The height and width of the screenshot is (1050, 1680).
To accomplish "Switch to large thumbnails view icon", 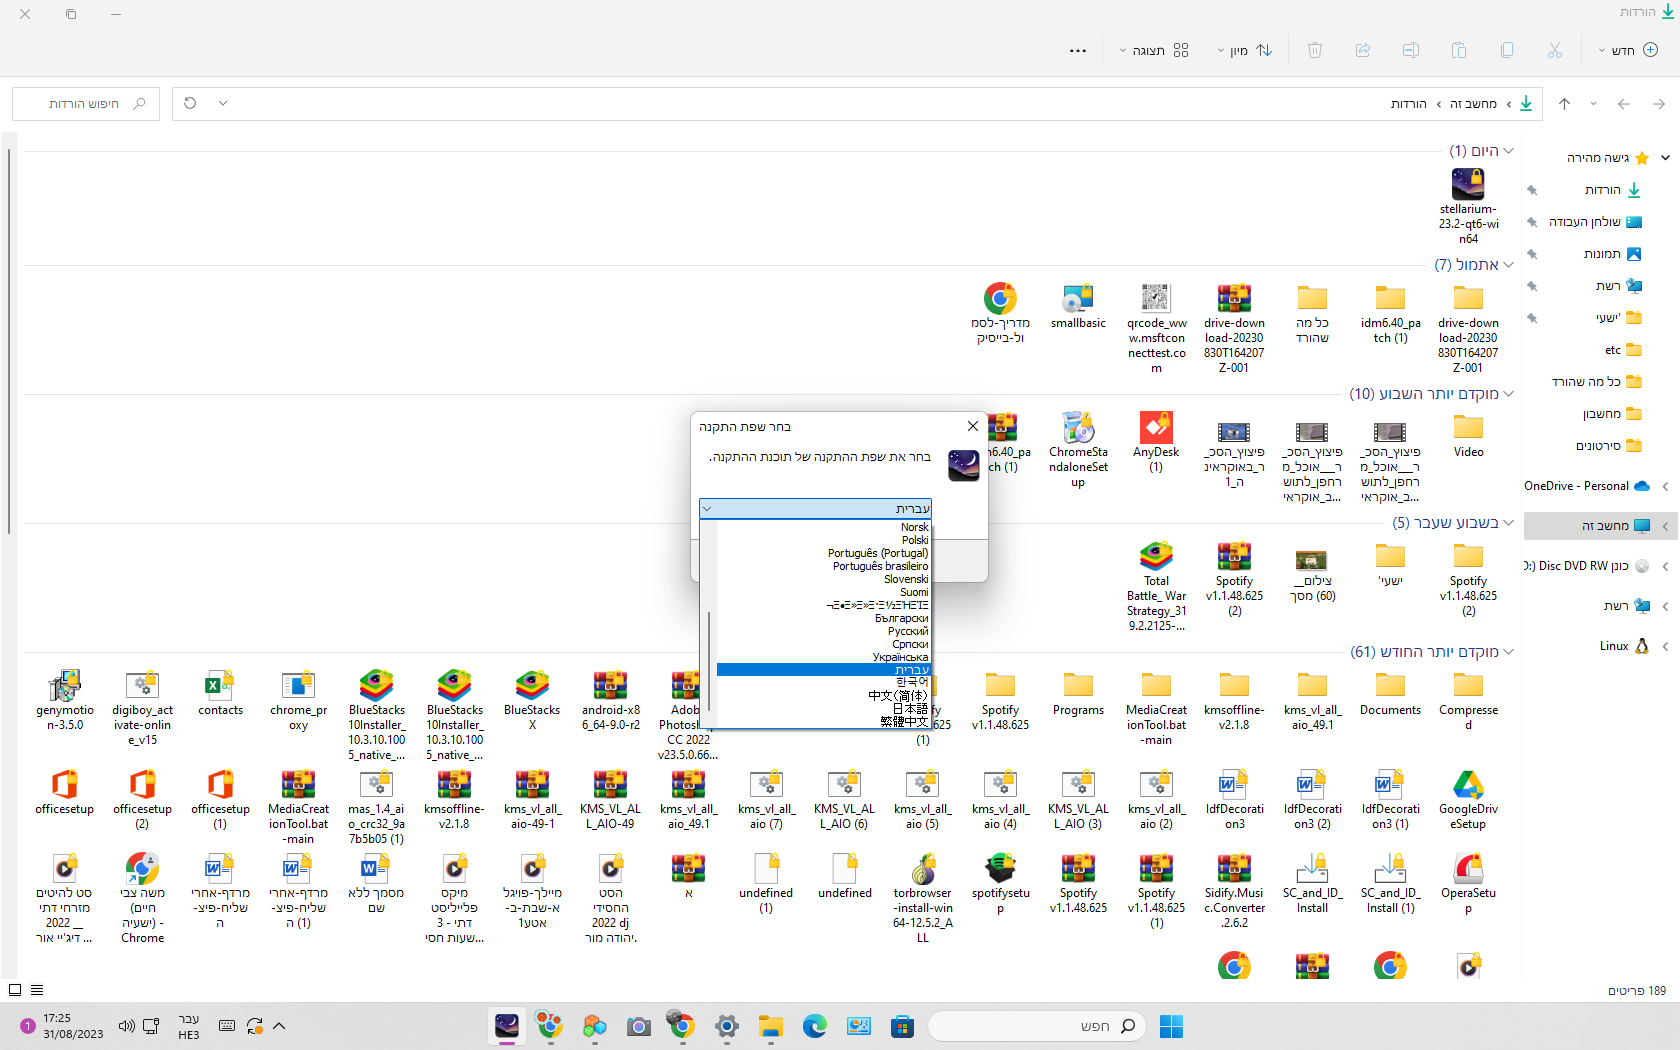I will click(15, 990).
